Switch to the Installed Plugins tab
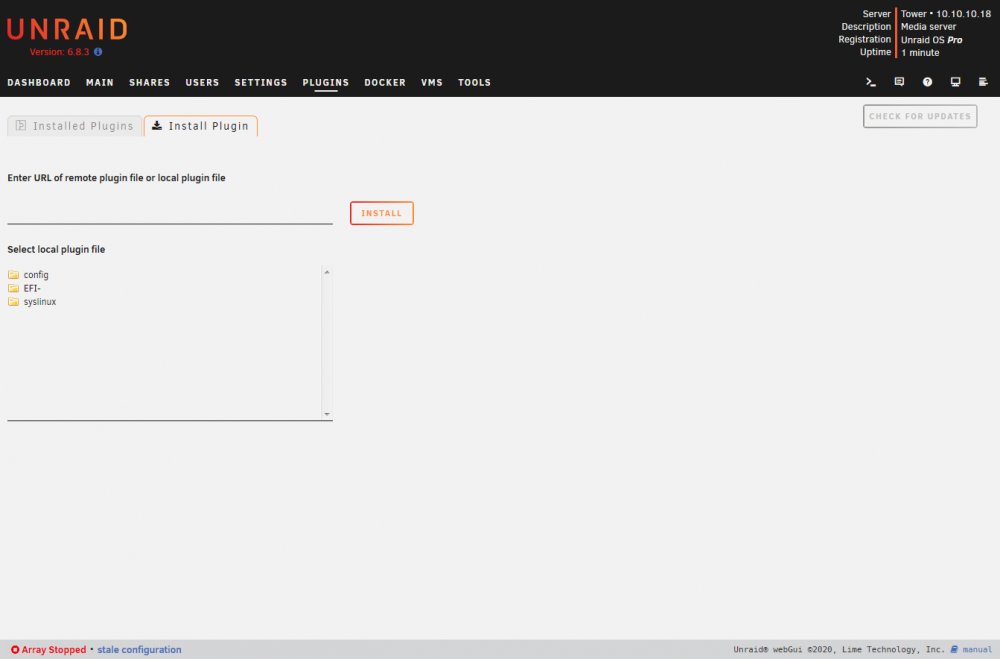The height and width of the screenshot is (659, 1000). pyautogui.click(x=75, y=126)
